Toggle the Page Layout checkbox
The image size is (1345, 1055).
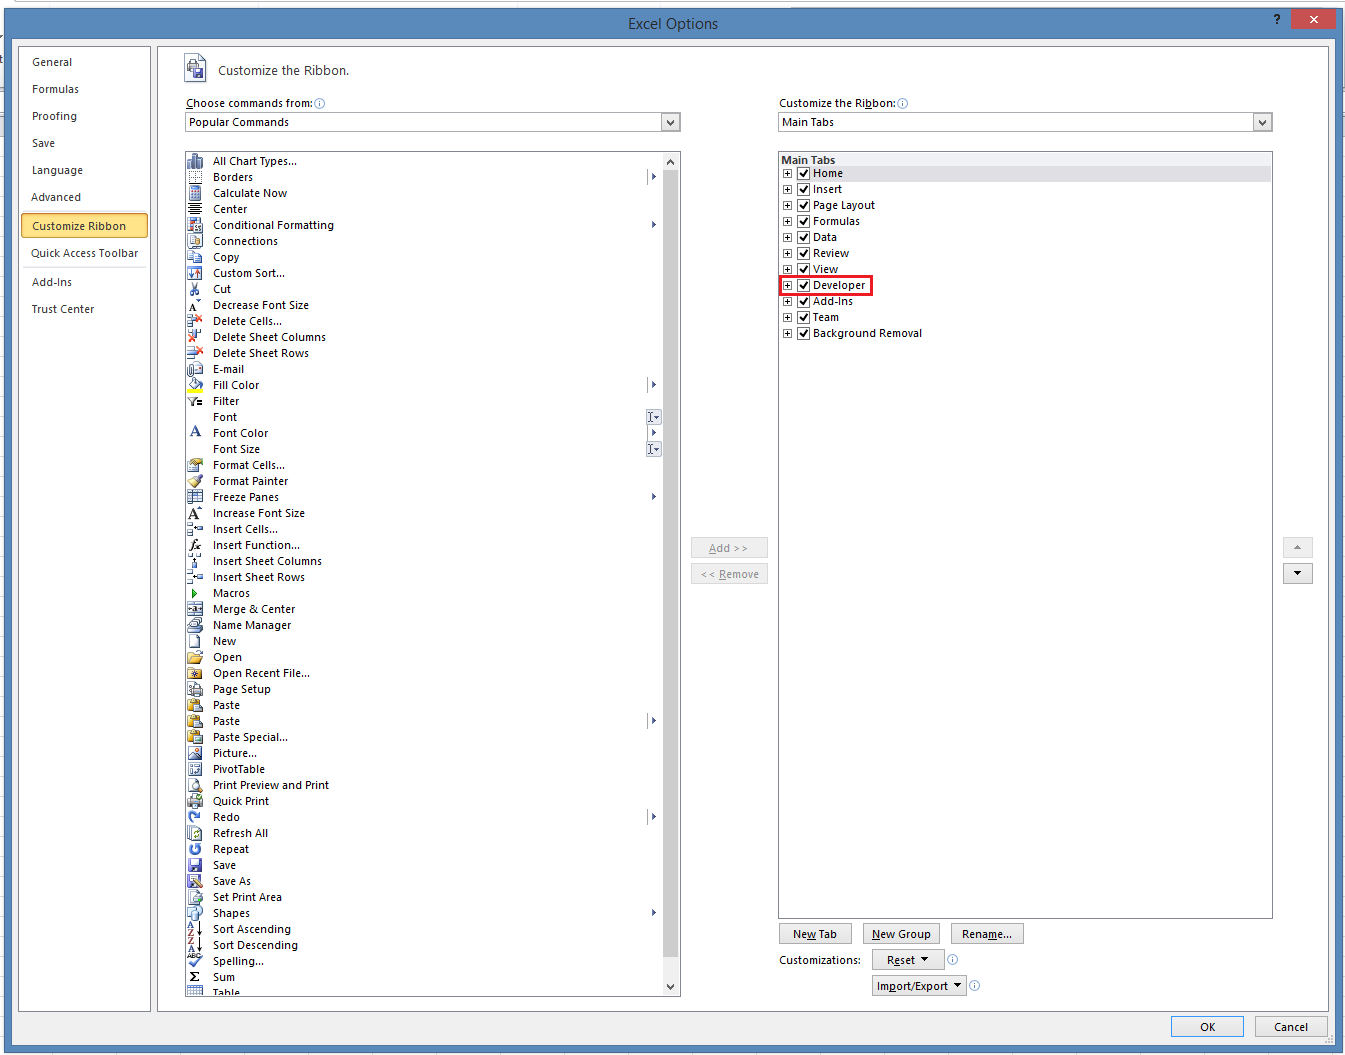(803, 205)
